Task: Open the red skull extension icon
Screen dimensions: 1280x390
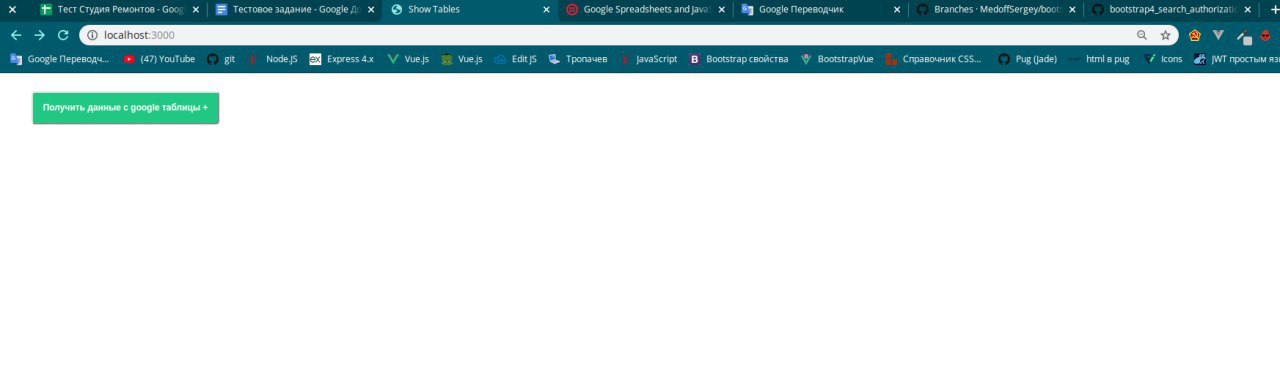Action: [x=1266, y=35]
